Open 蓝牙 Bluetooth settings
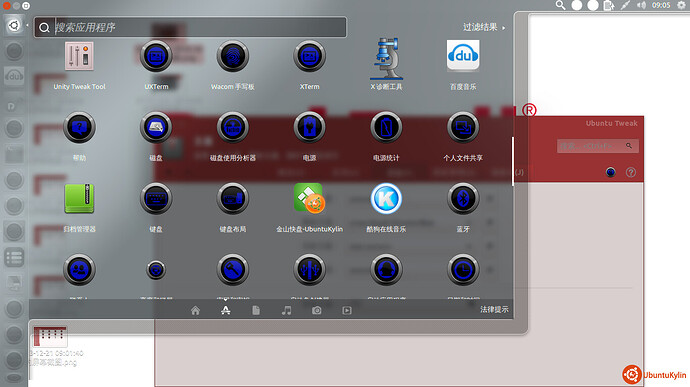Viewport: 690px width, 387px height. [x=463, y=199]
